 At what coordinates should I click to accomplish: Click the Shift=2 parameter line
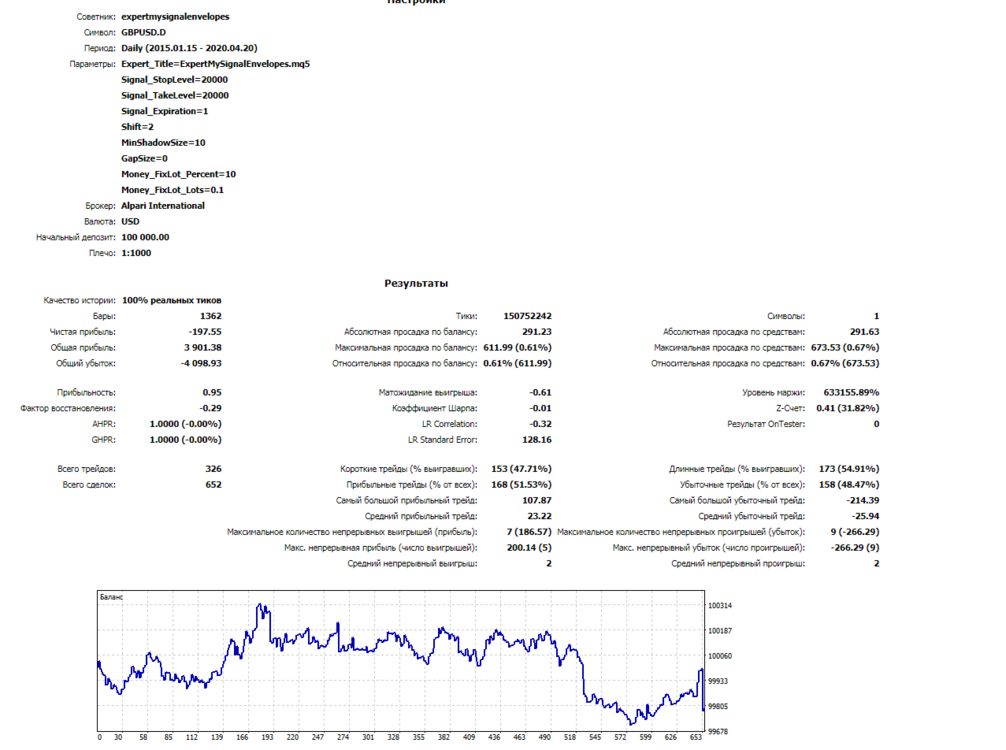pyautogui.click(x=137, y=127)
